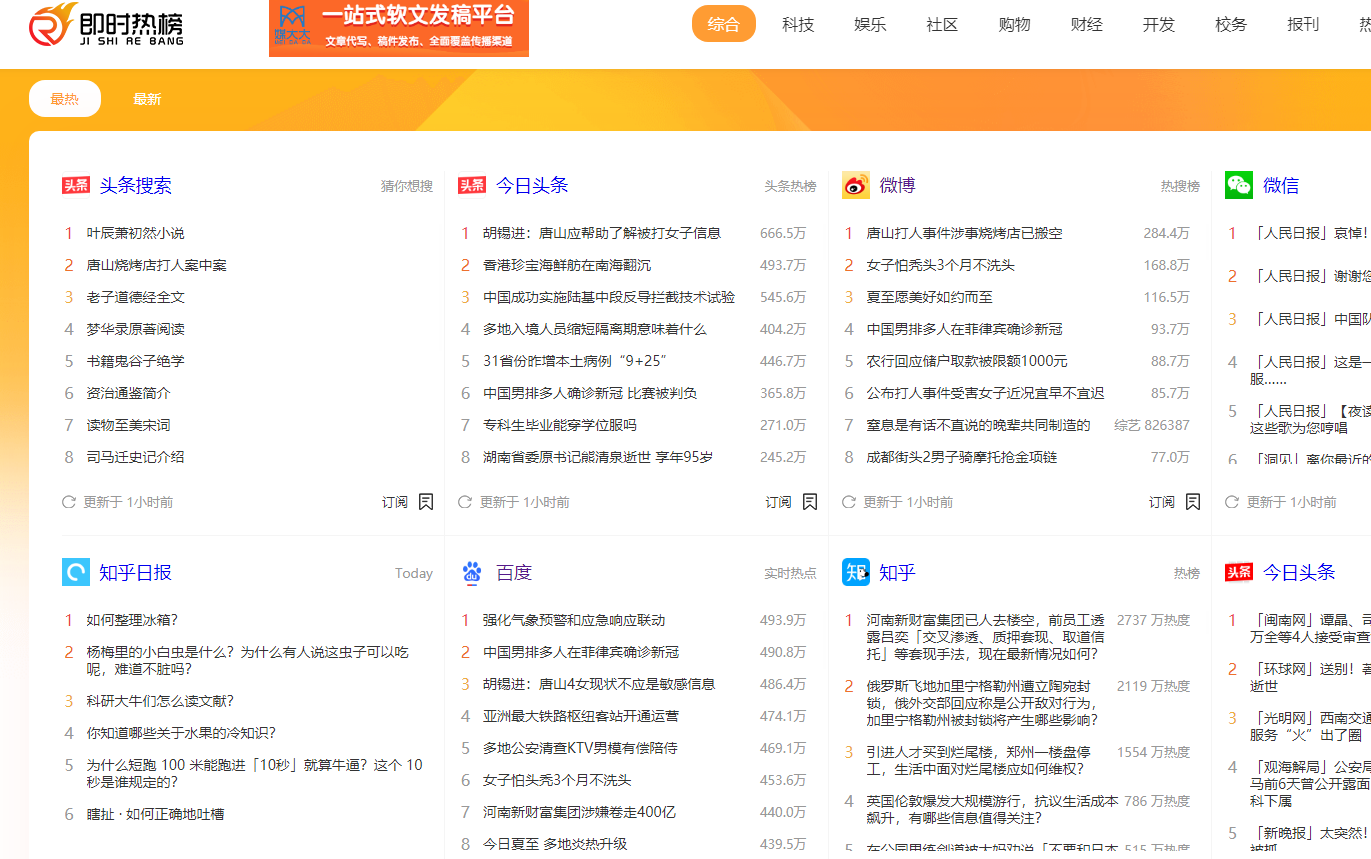Refresh the 头条搜索 list via reload icon

pos(69,502)
